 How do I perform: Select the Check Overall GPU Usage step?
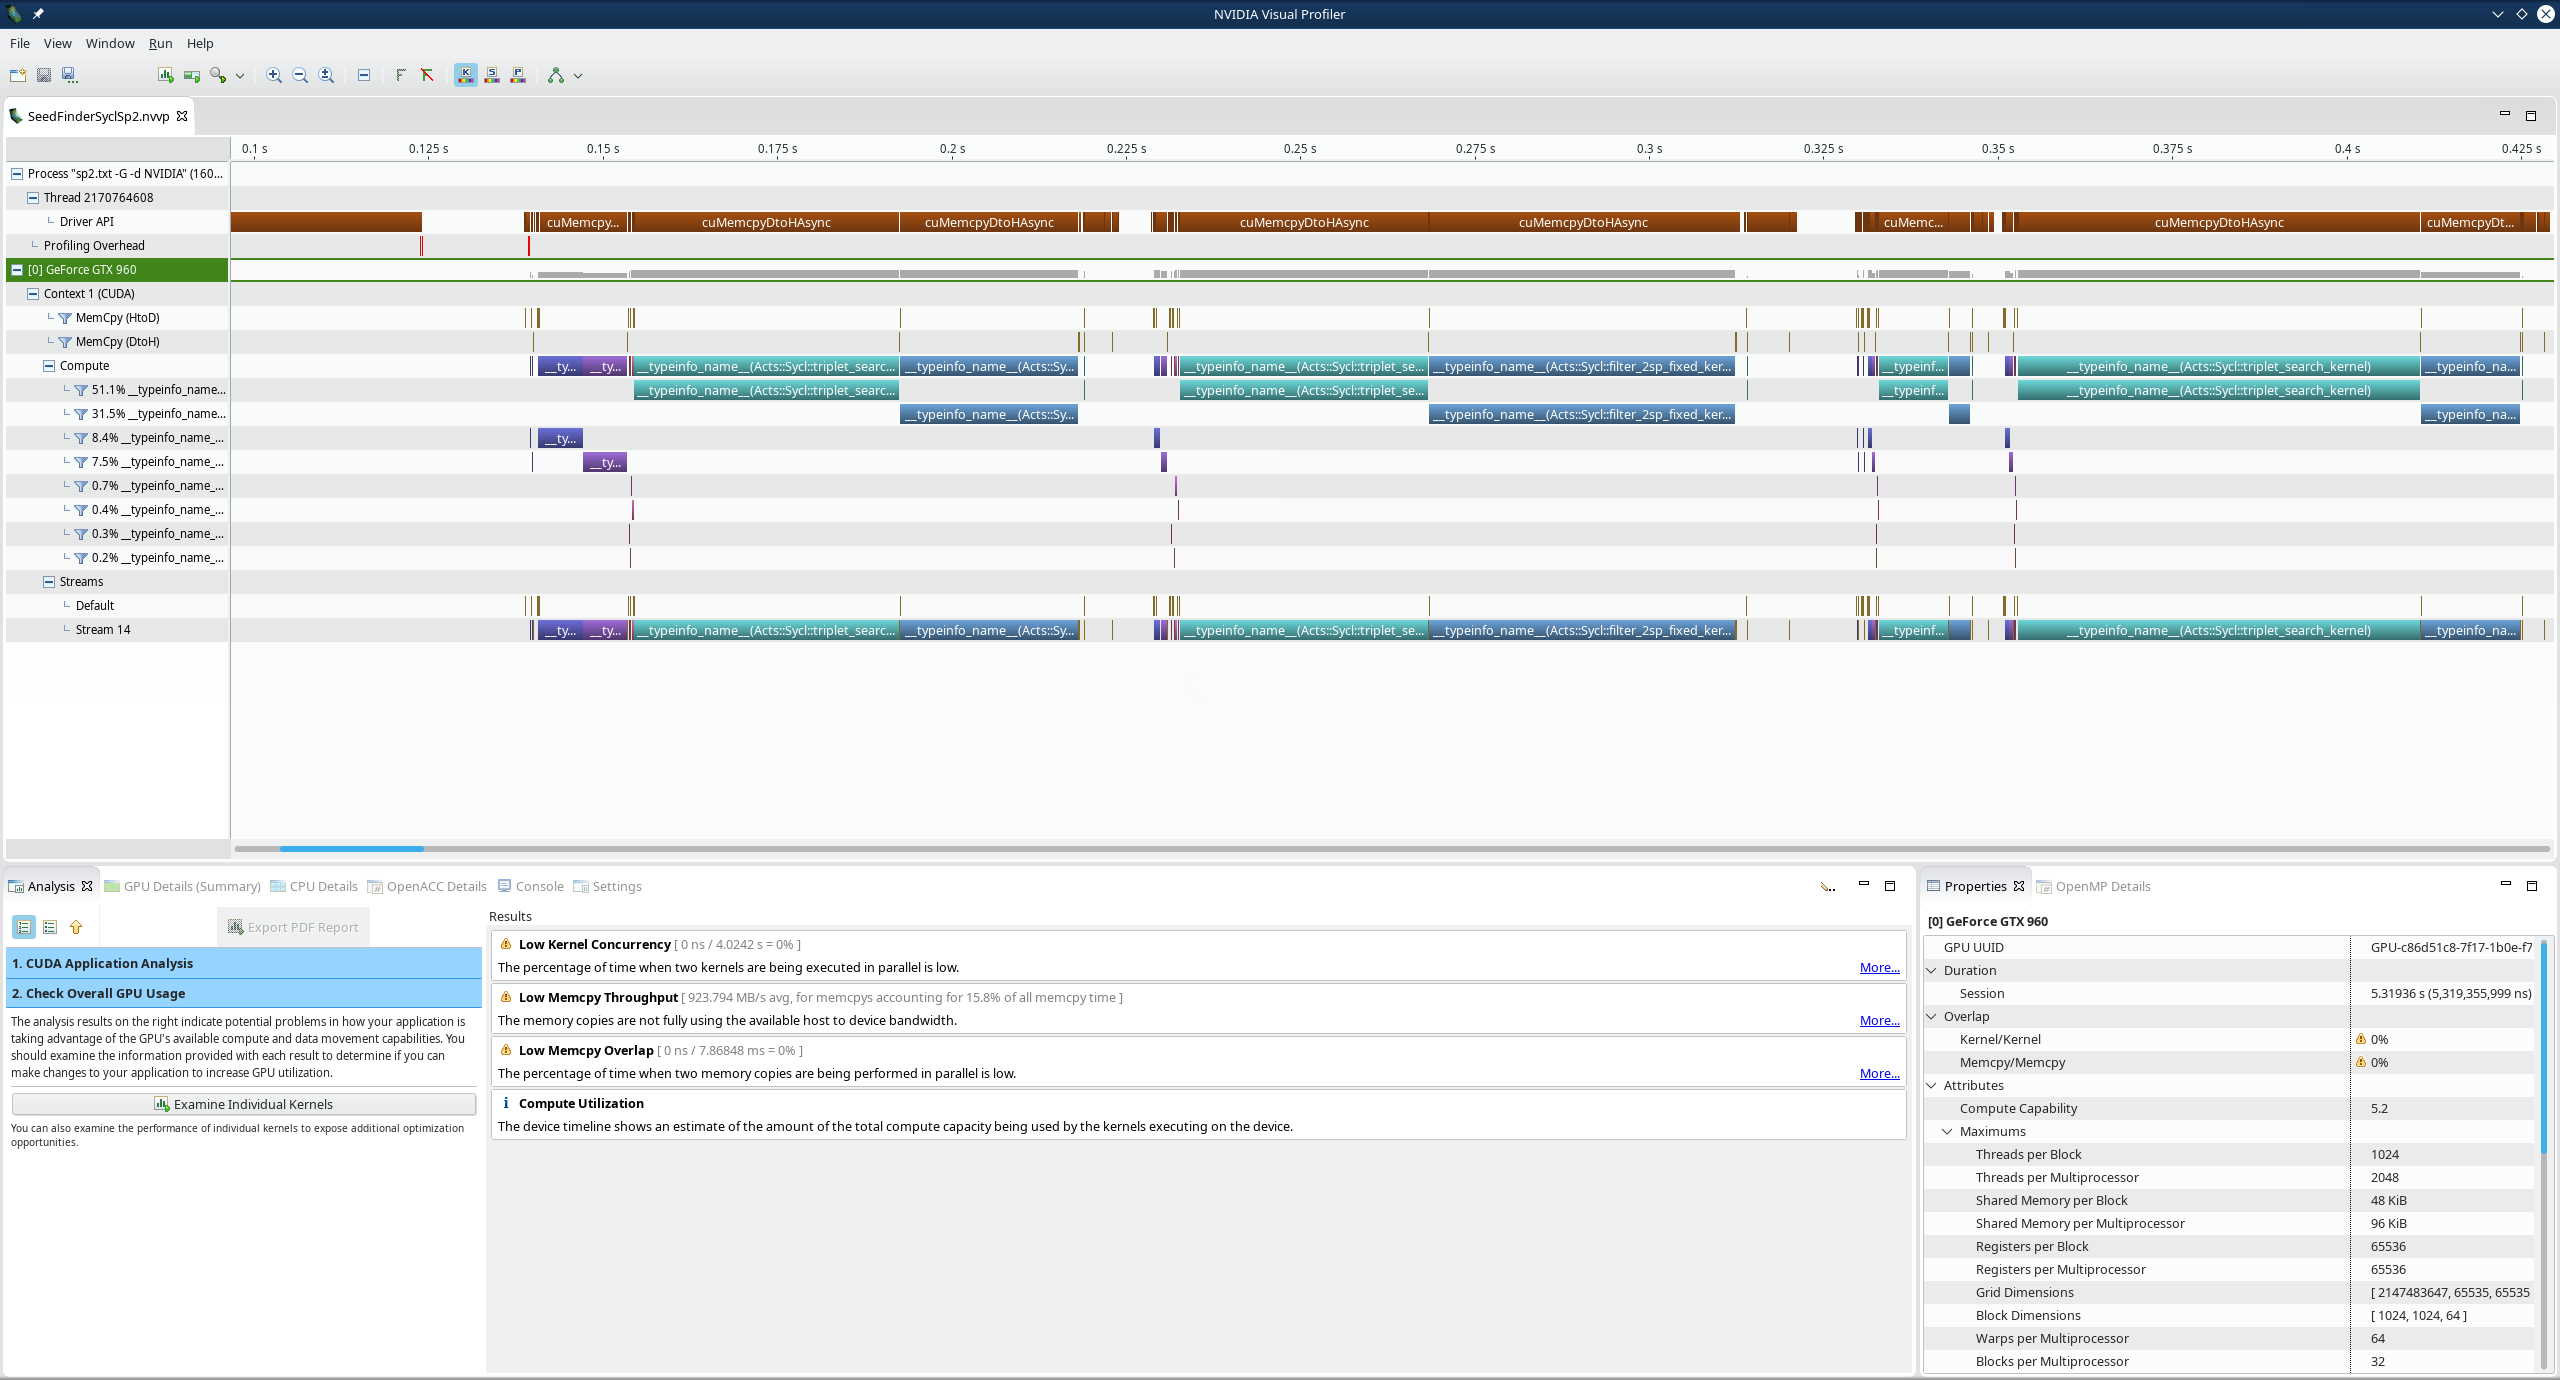click(244, 993)
